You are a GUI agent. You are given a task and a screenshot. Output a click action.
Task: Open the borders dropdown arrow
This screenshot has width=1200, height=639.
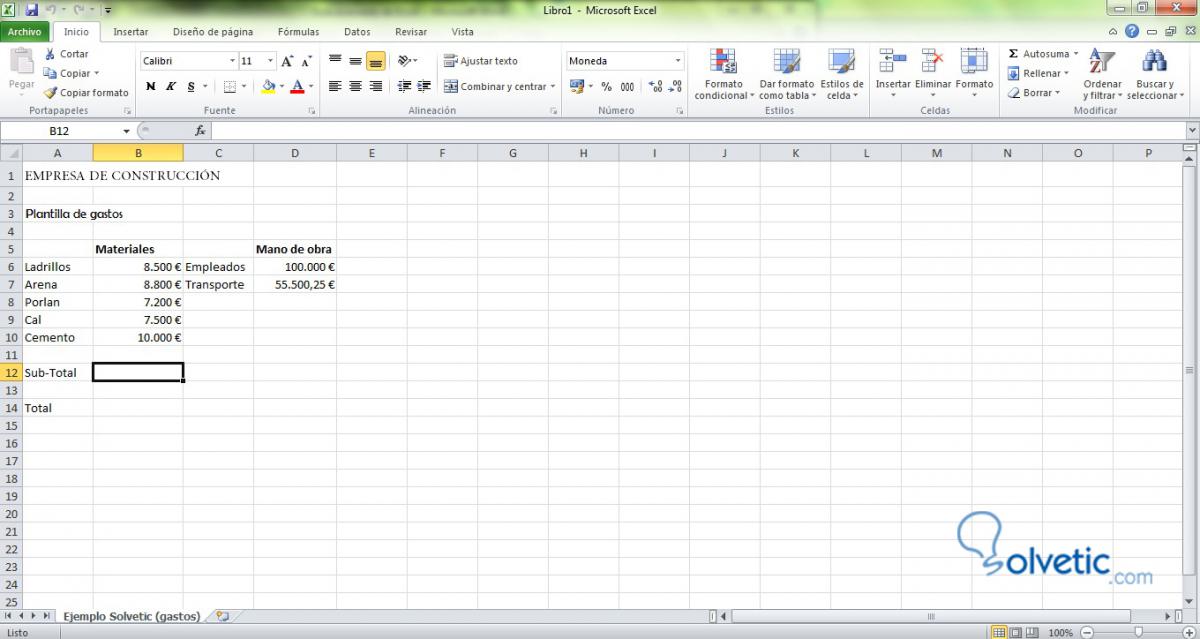click(x=245, y=86)
